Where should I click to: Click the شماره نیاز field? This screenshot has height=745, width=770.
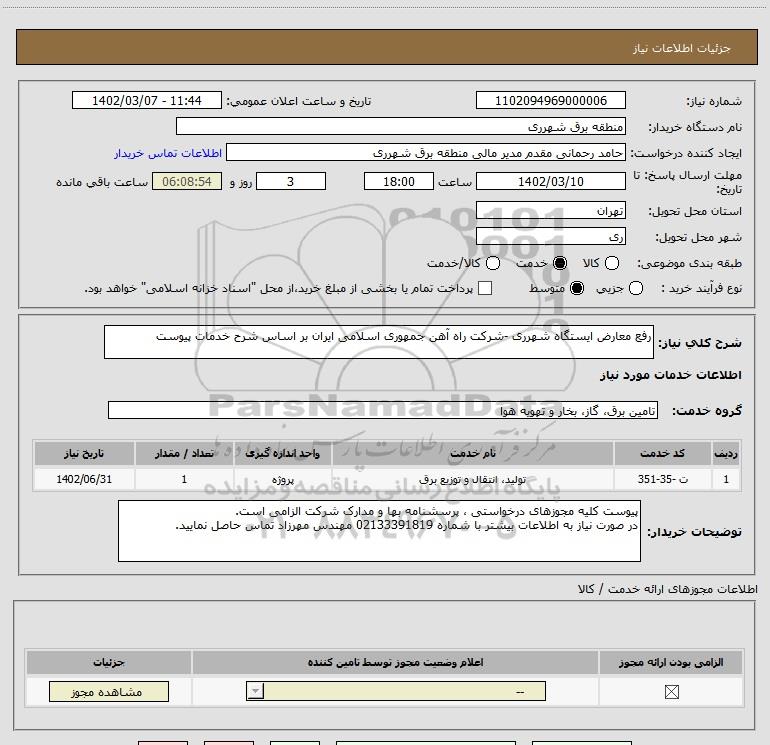[x=550, y=101]
